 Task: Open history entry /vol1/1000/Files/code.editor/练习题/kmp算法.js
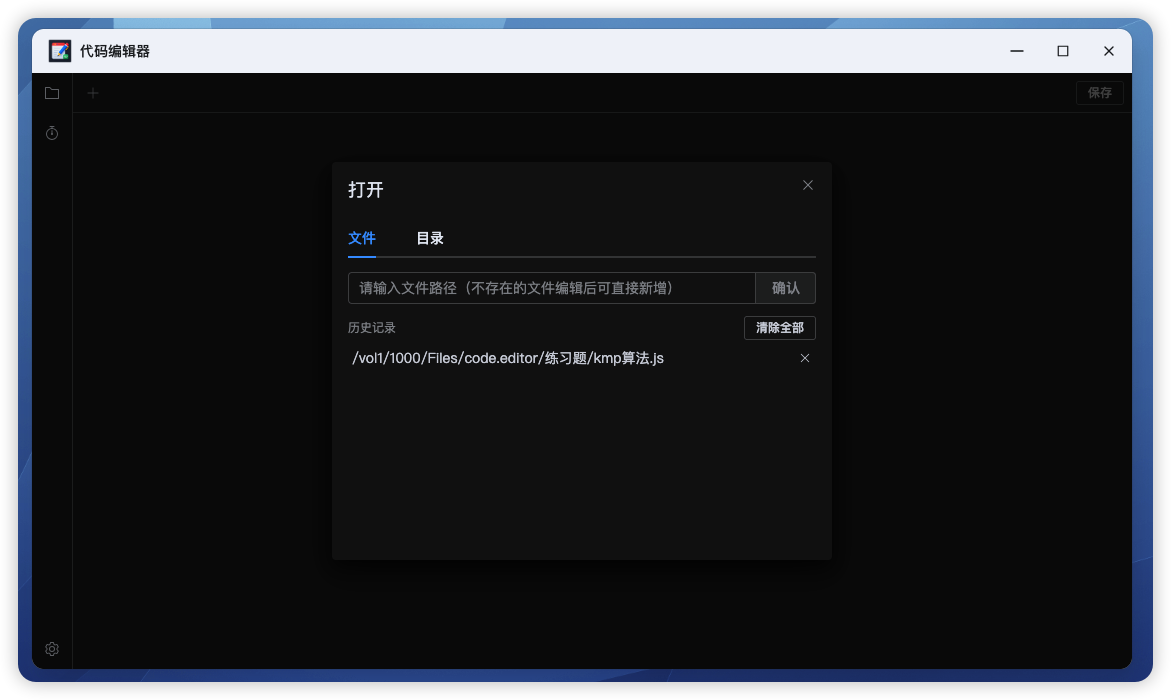[508, 359]
